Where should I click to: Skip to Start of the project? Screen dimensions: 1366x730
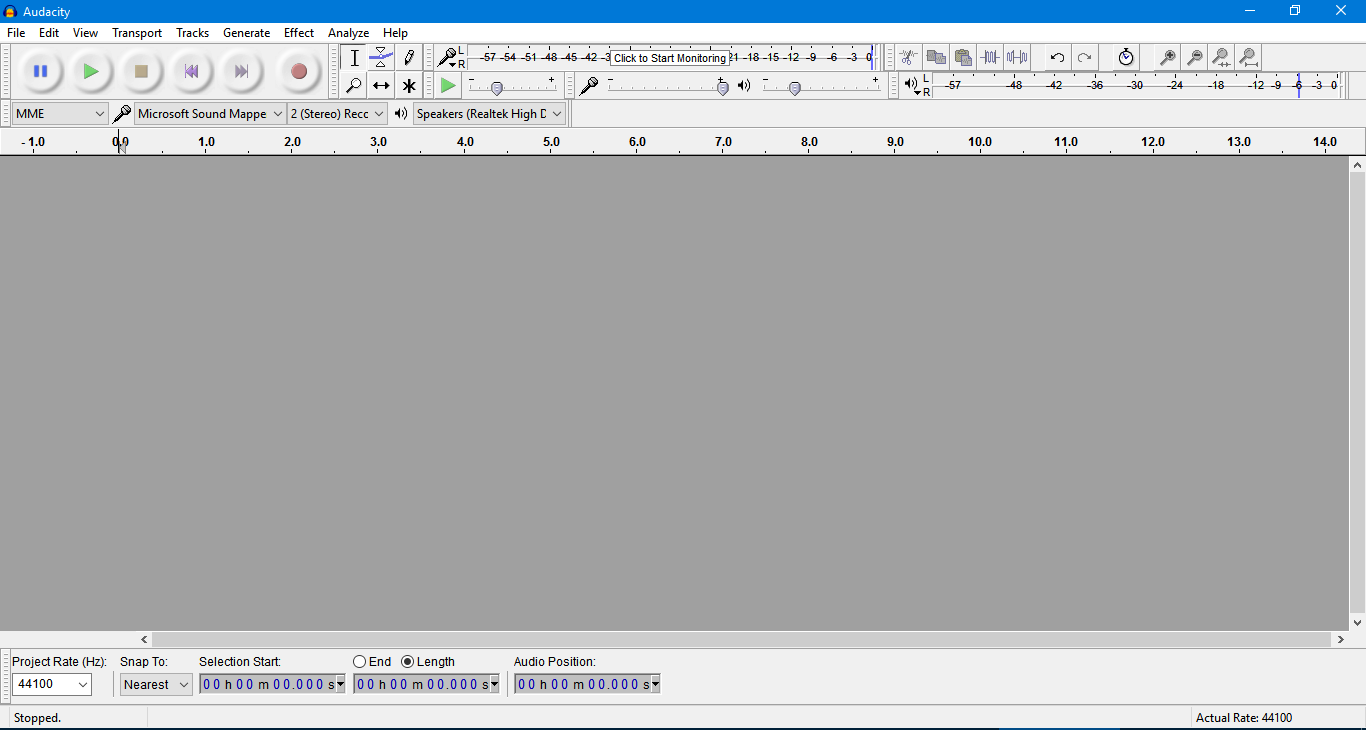[x=191, y=71]
